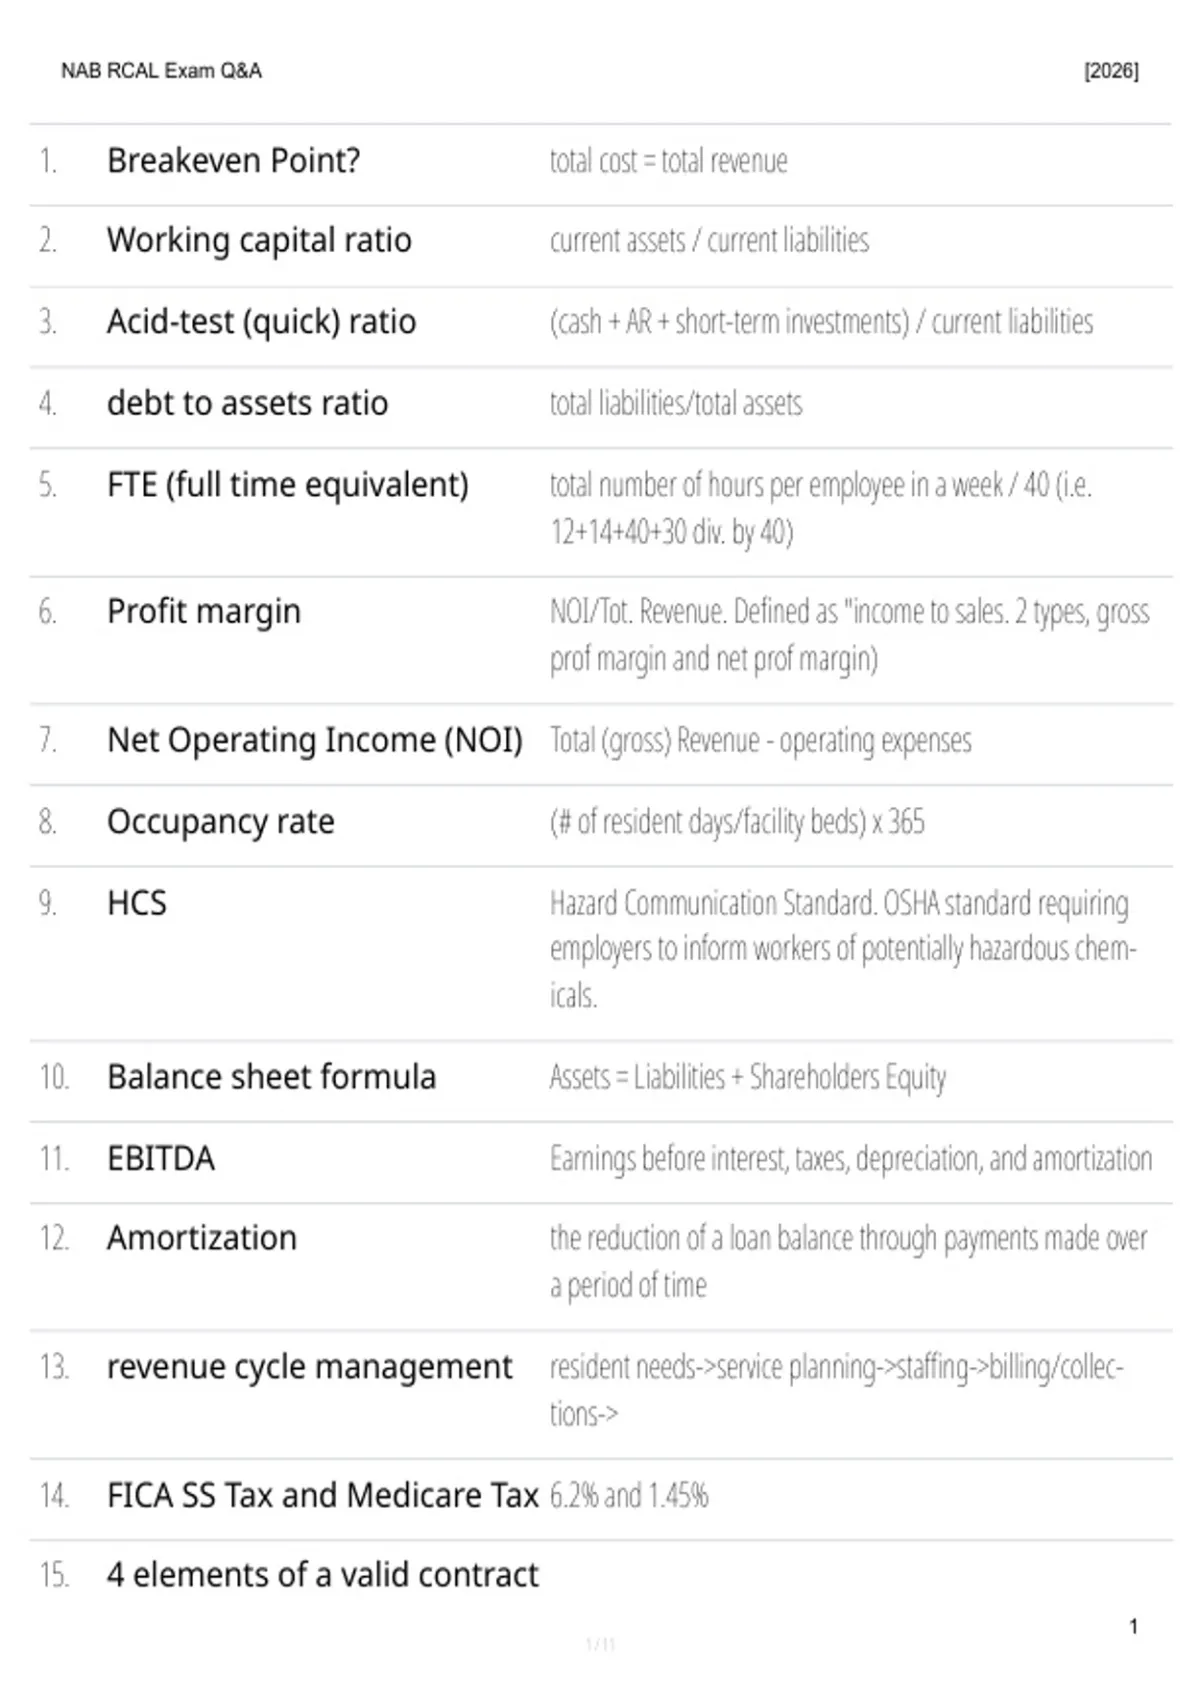Click the 'NAB RCAL Exam Q&A' header

coord(161,71)
